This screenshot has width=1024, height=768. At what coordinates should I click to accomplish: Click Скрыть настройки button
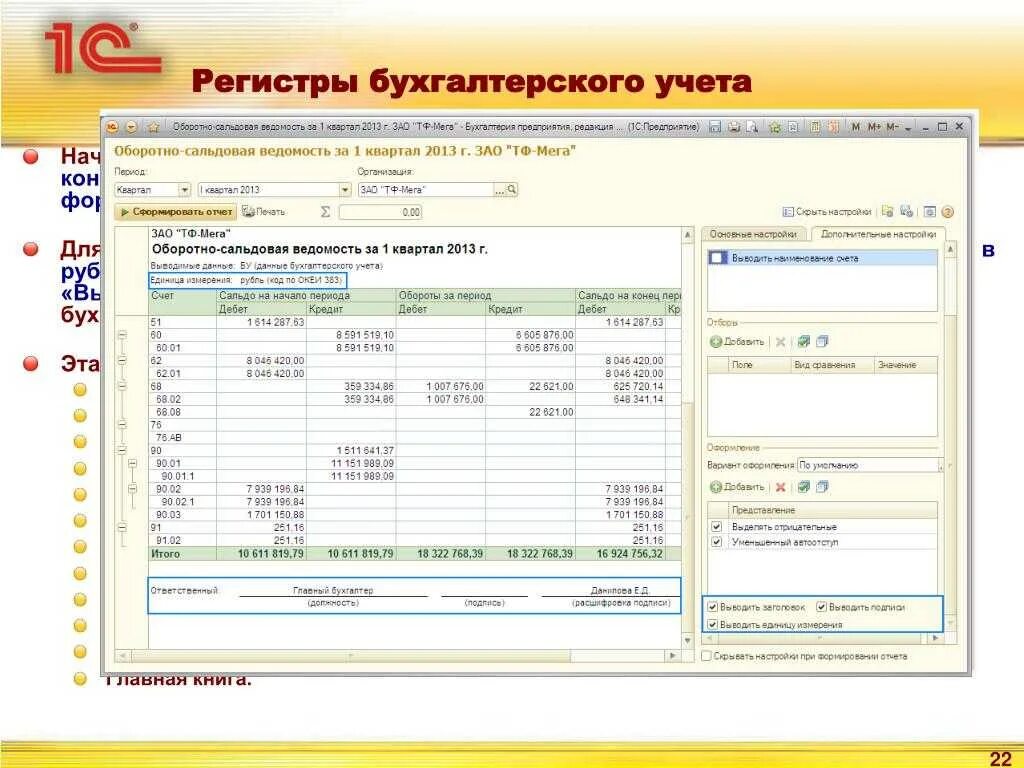(x=827, y=212)
